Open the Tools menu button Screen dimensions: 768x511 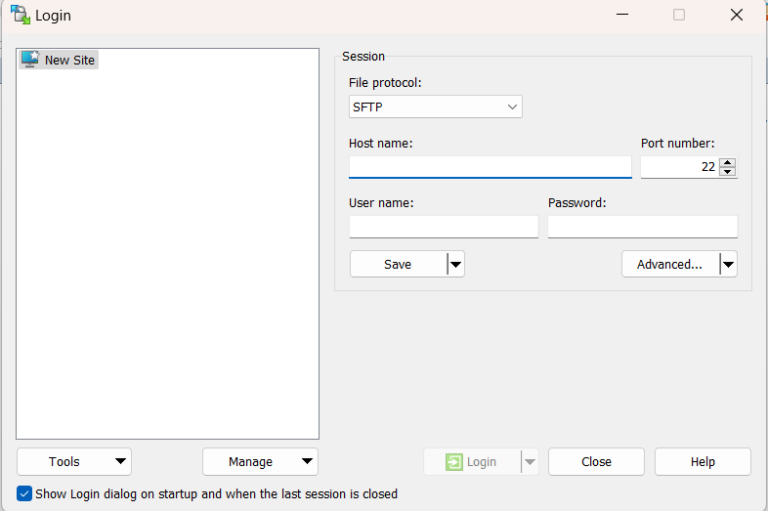point(74,462)
